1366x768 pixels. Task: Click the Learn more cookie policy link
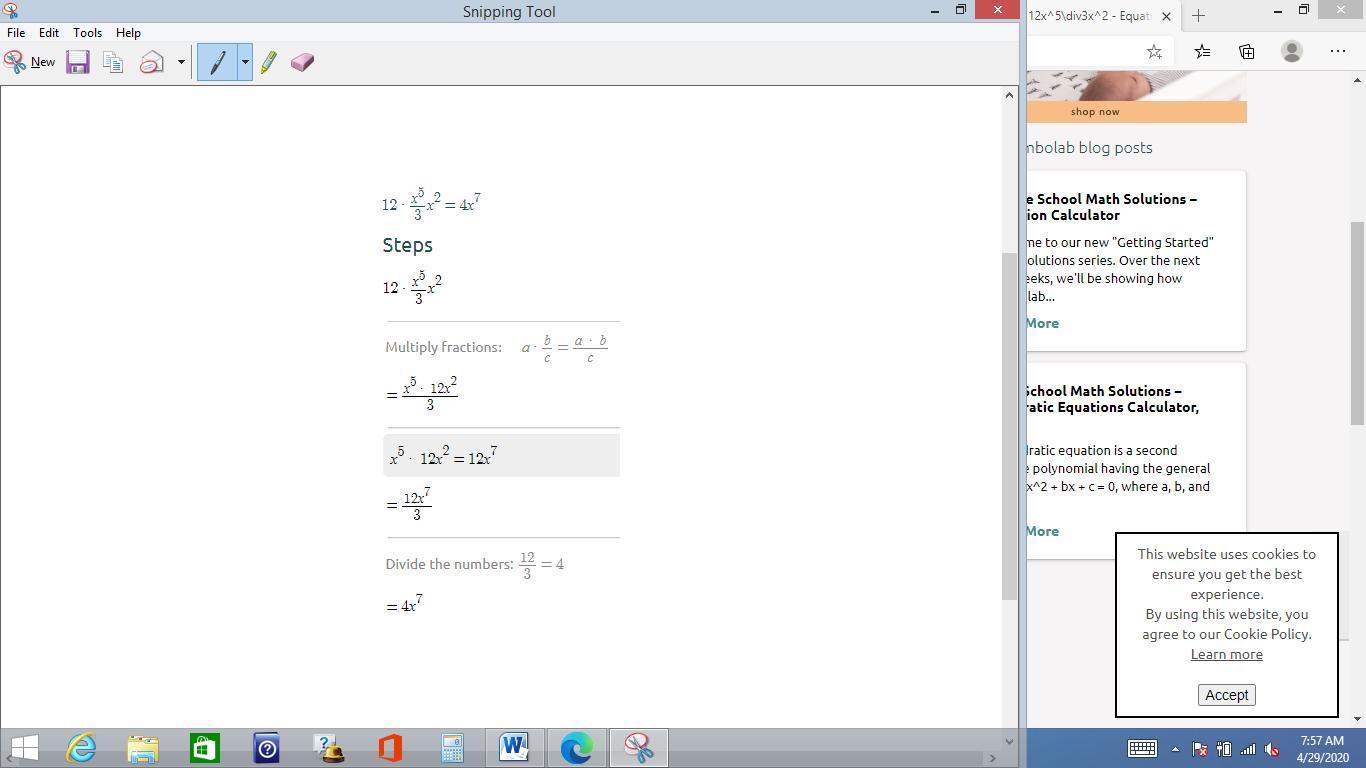1226,654
